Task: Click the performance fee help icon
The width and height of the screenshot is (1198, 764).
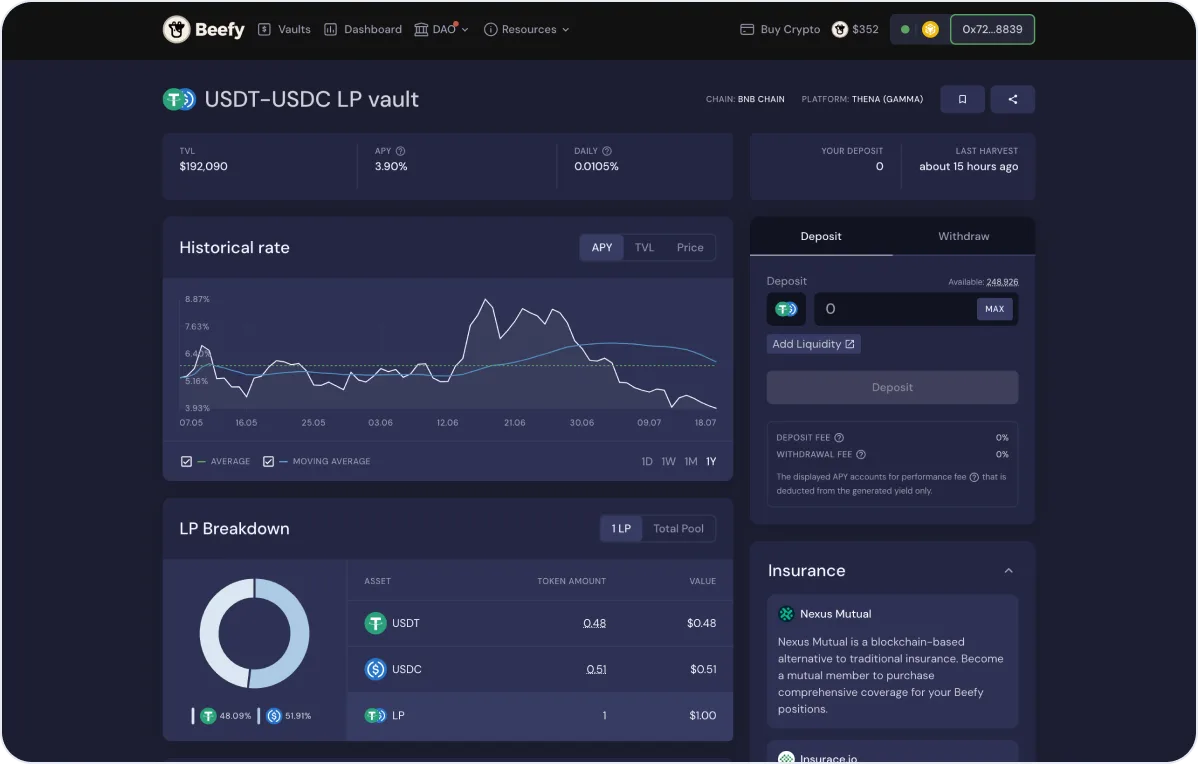Action: [x=974, y=478]
